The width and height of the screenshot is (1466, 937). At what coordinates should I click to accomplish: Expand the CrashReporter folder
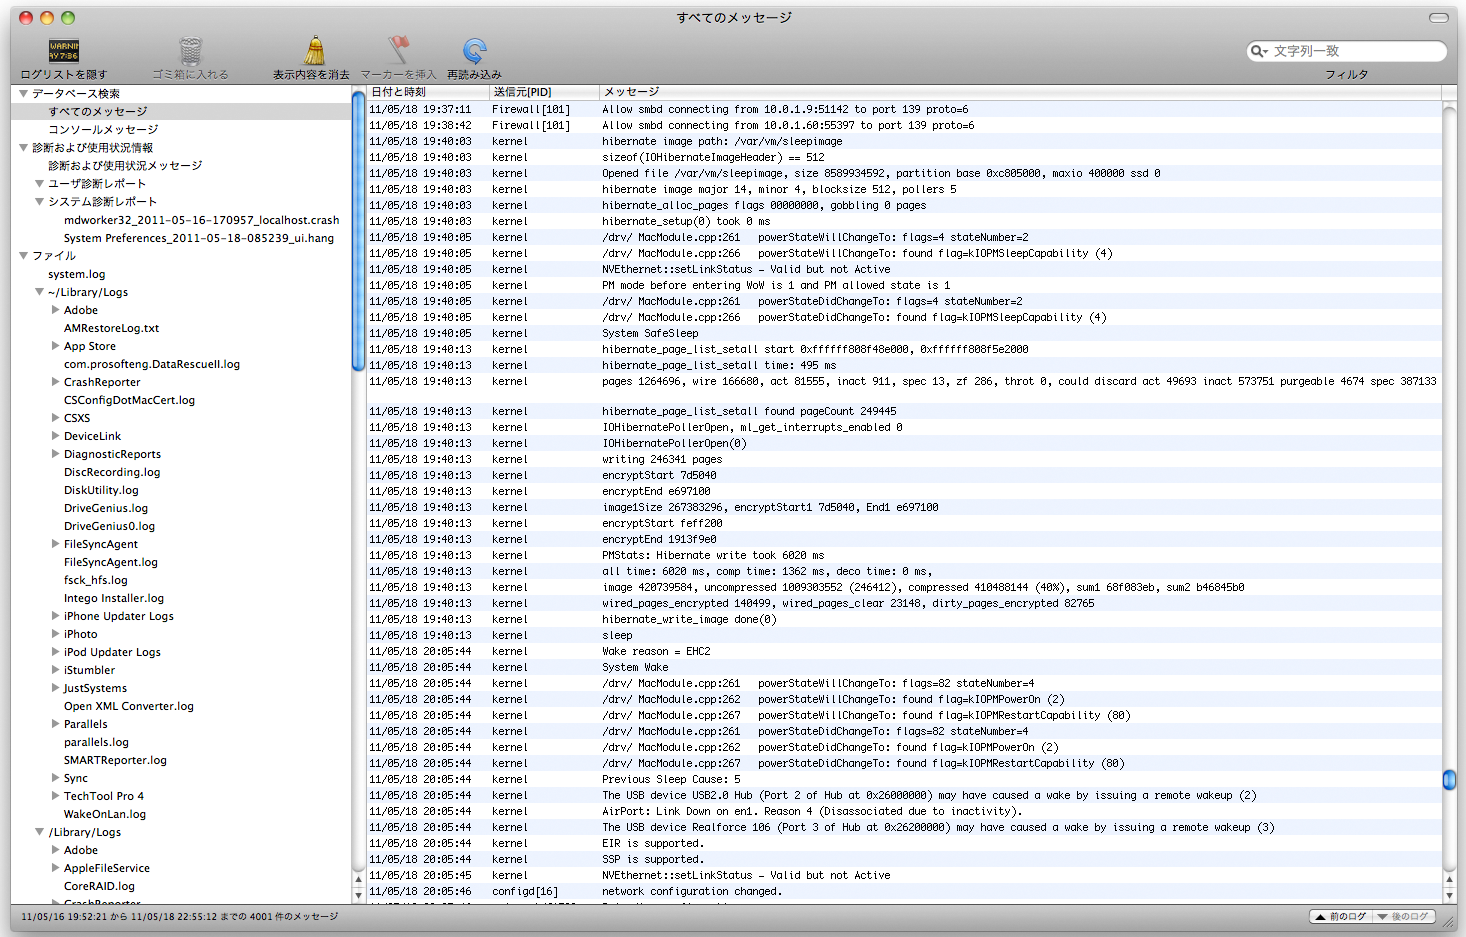click(x=56, y=382)
